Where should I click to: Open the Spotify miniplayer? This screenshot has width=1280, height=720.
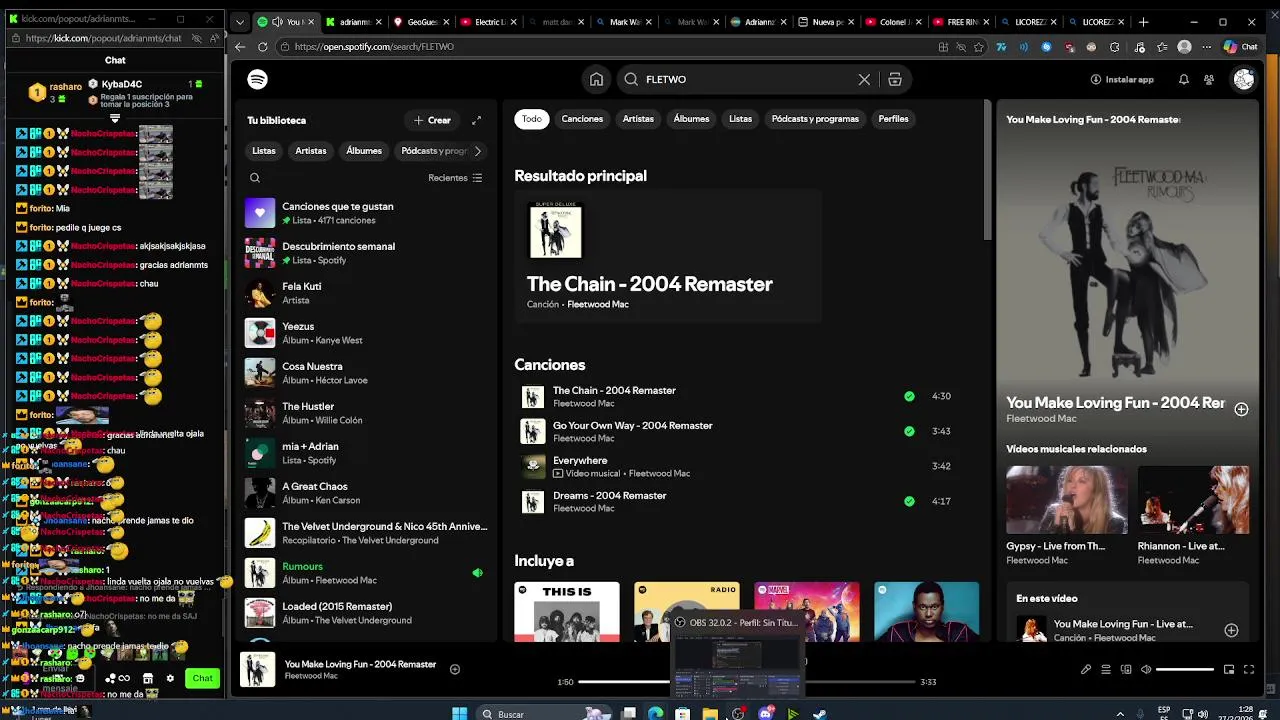coord(1229,670)
